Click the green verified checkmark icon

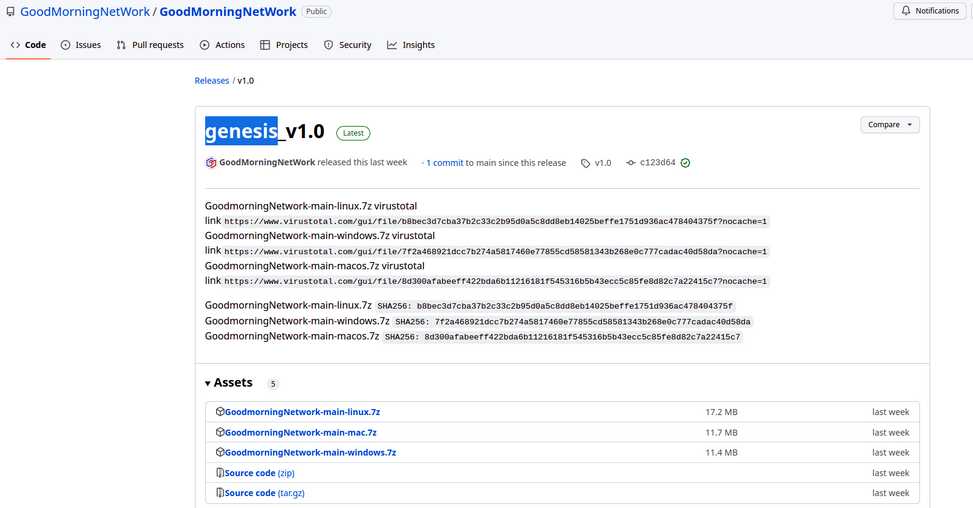click(x=685, y=163)
